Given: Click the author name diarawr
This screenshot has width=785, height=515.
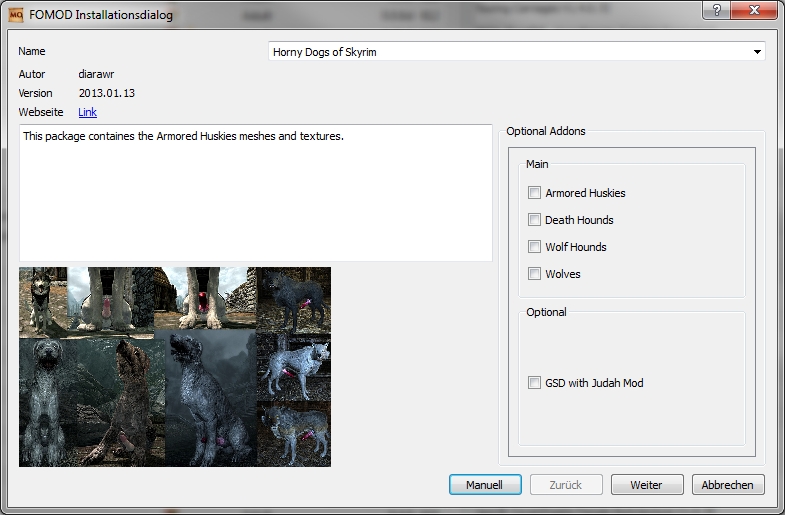Looking at the screenshot, I should tap(96, 74).
